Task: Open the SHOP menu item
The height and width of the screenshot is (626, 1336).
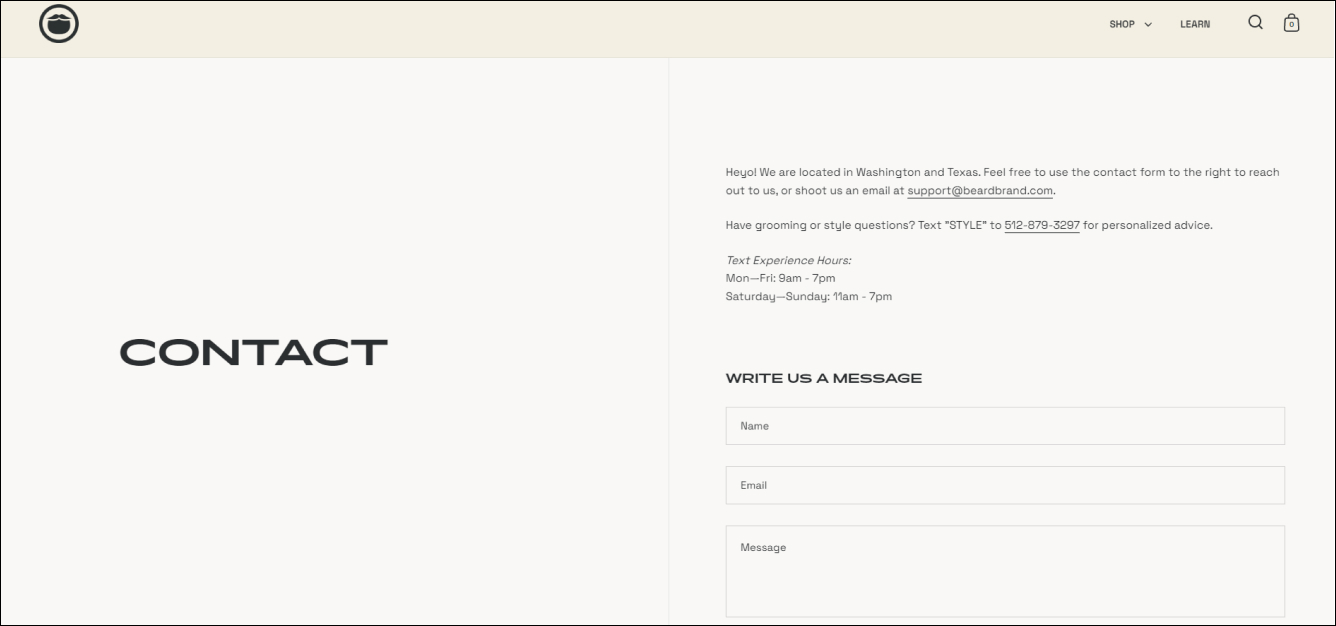Action: [1122, 24]
